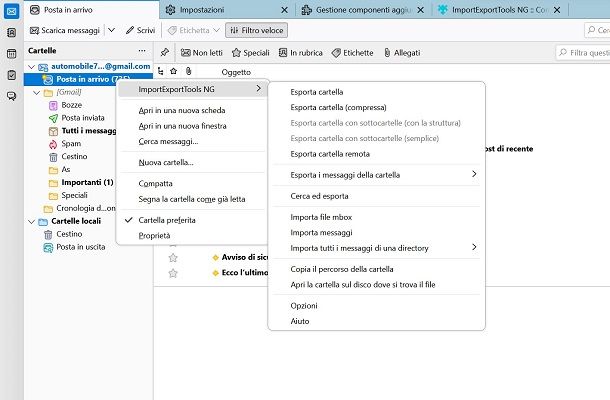Open the Etichetta dropdown

tap(194, 30)
